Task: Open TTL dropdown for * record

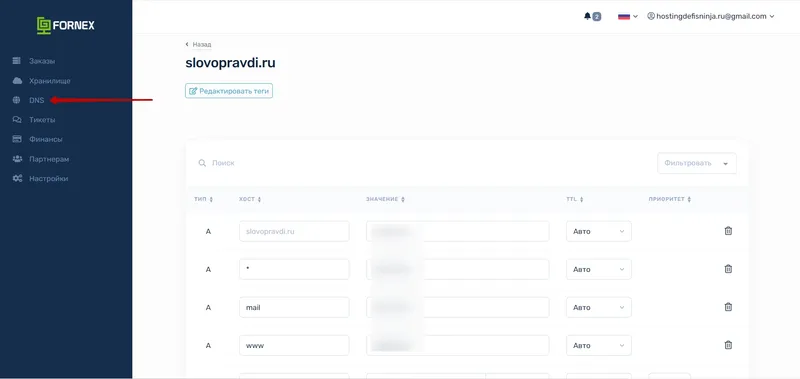Action: tap(598, 269)
